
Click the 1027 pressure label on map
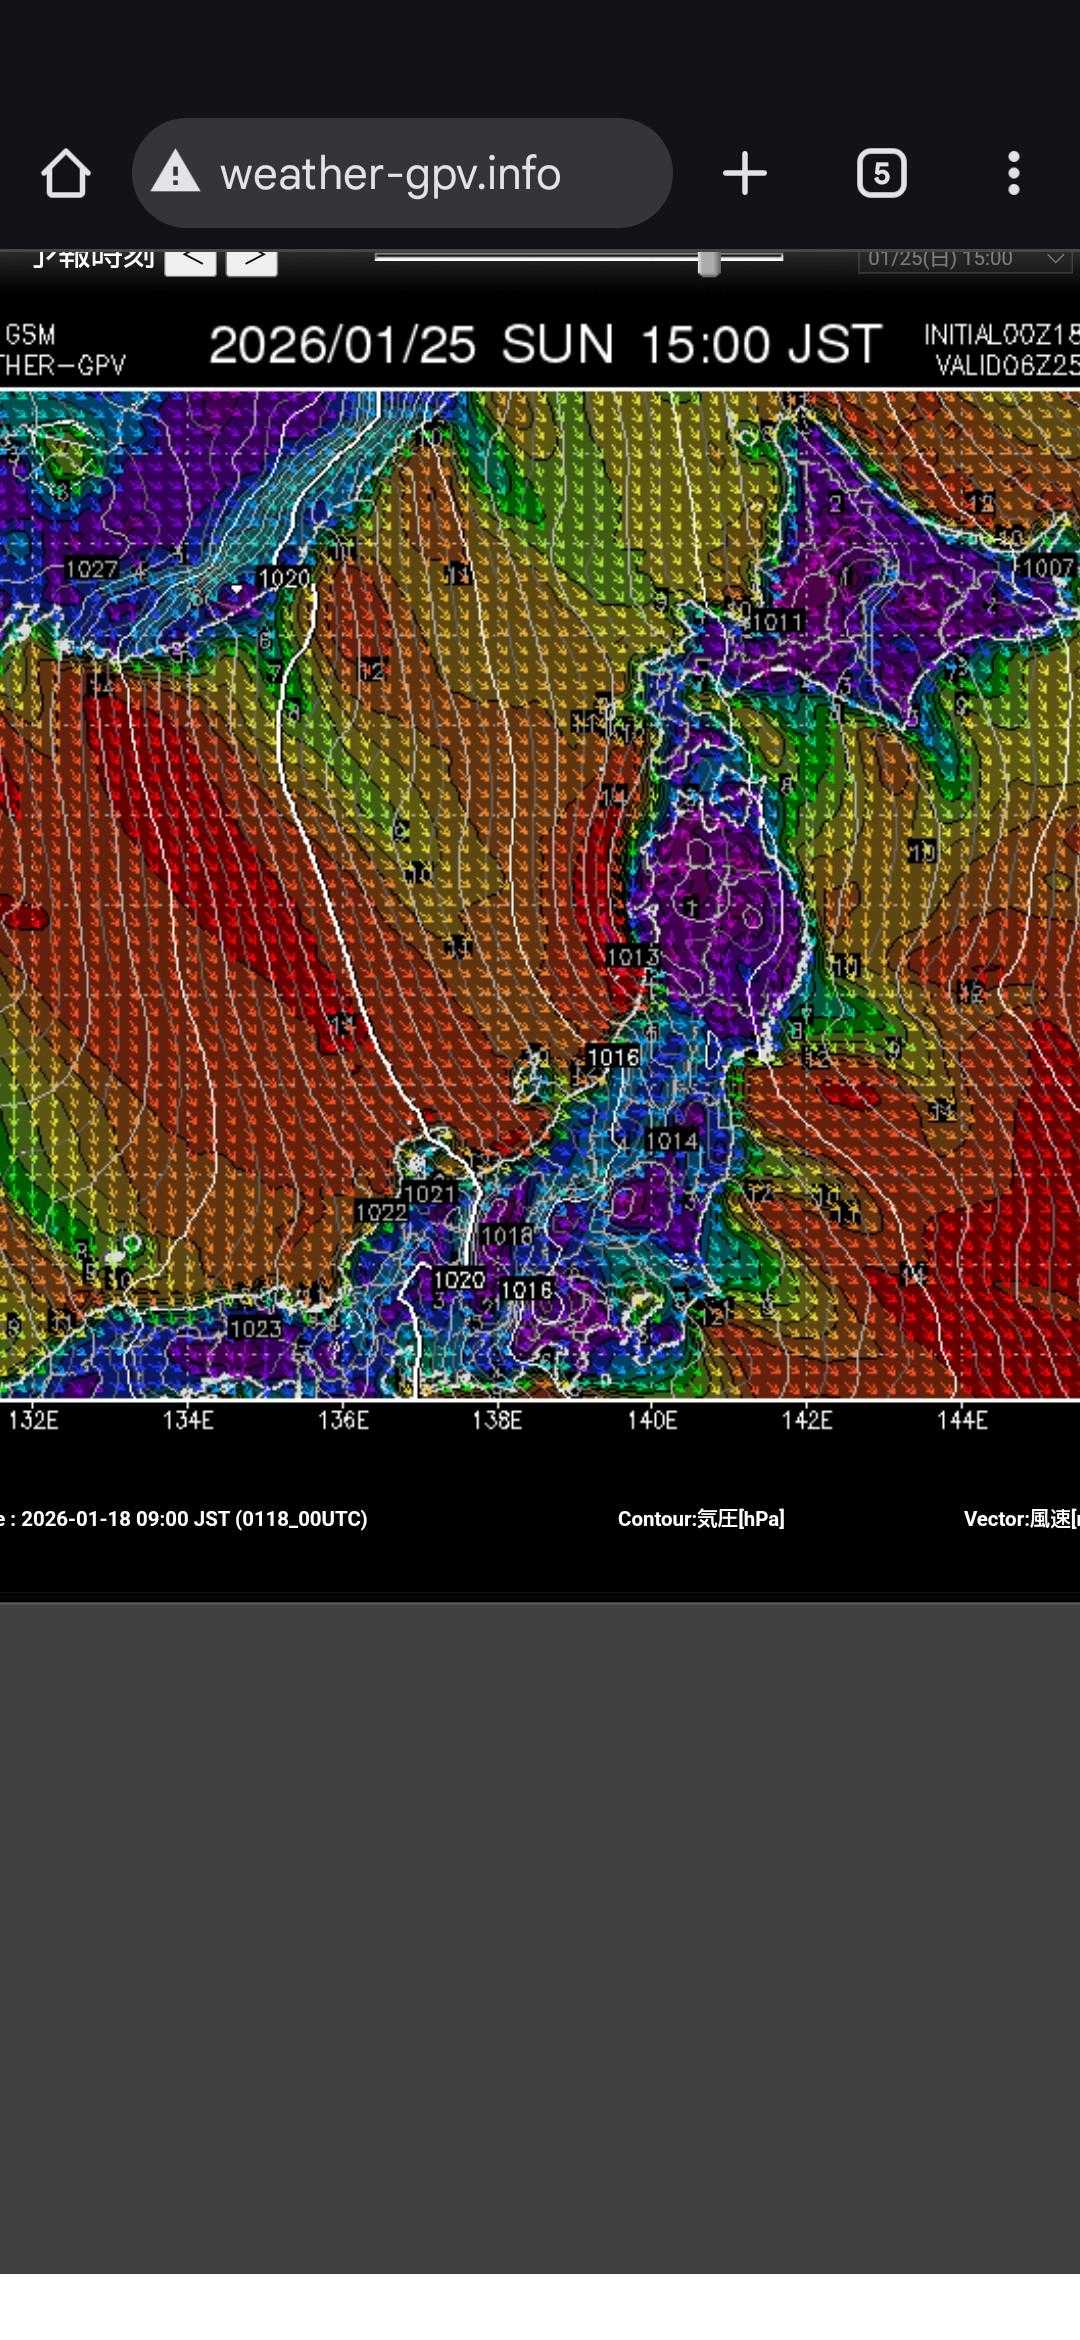[91, 570]
